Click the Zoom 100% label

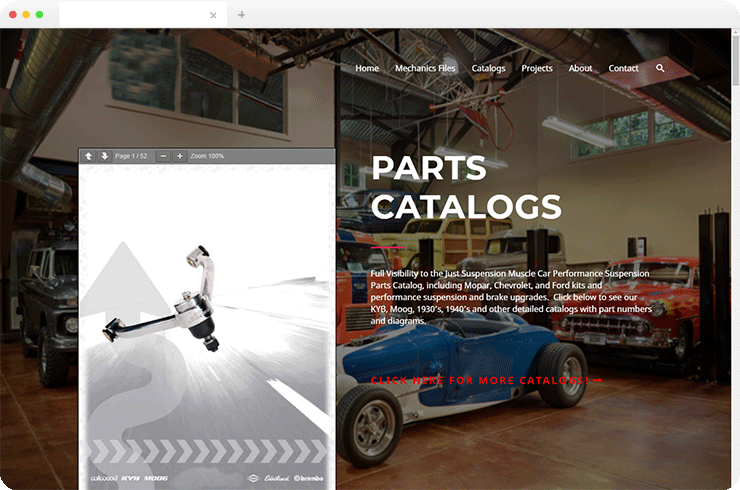pos(207,156)
